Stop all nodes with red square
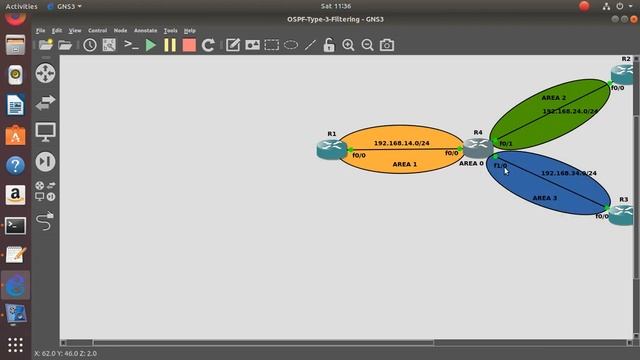This screenshot has height=360, width=640. pyautogui.click(x=189, y=45)
